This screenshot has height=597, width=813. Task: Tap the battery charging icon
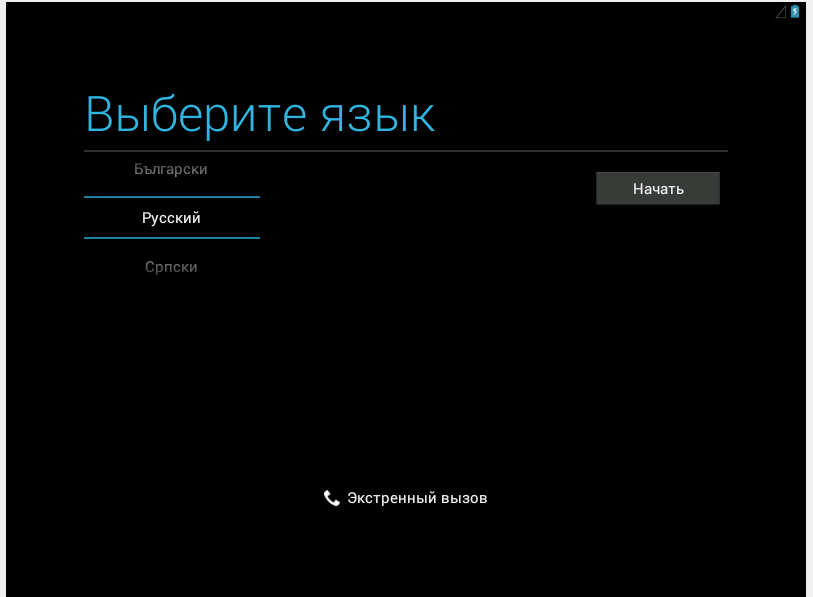pos(795,12)
